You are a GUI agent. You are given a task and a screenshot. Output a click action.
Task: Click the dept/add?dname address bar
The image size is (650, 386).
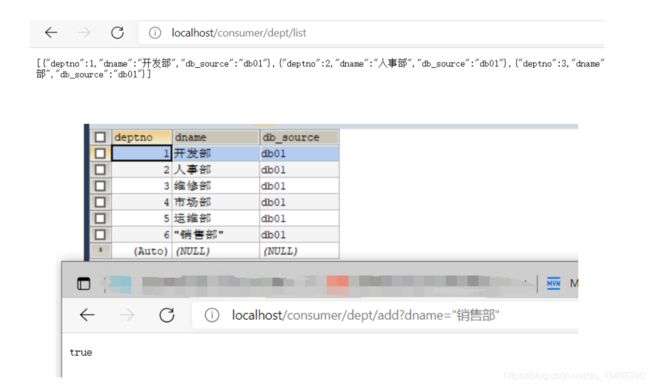pyautogui.click(x=386, y=315)
